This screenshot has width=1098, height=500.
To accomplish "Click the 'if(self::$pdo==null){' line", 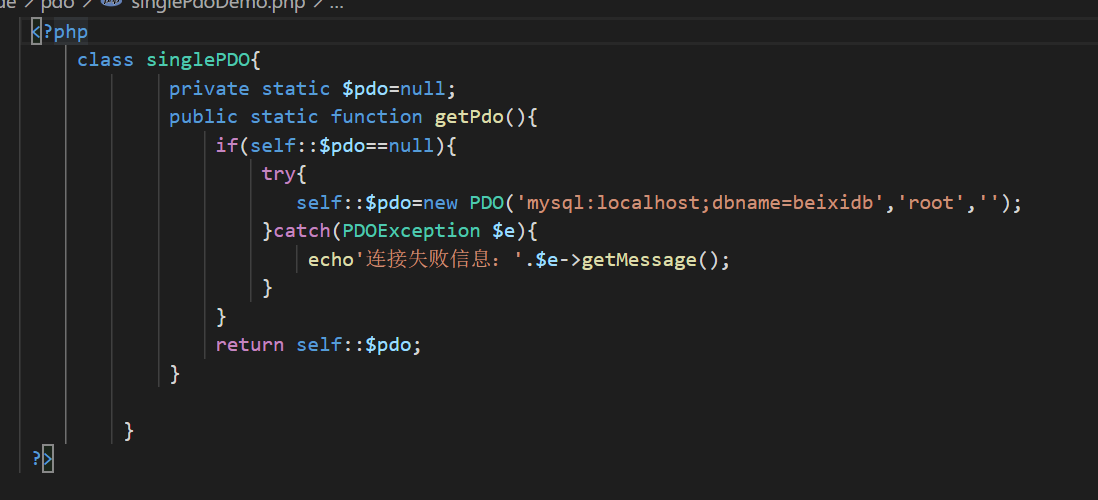I will tap(336, 146).
